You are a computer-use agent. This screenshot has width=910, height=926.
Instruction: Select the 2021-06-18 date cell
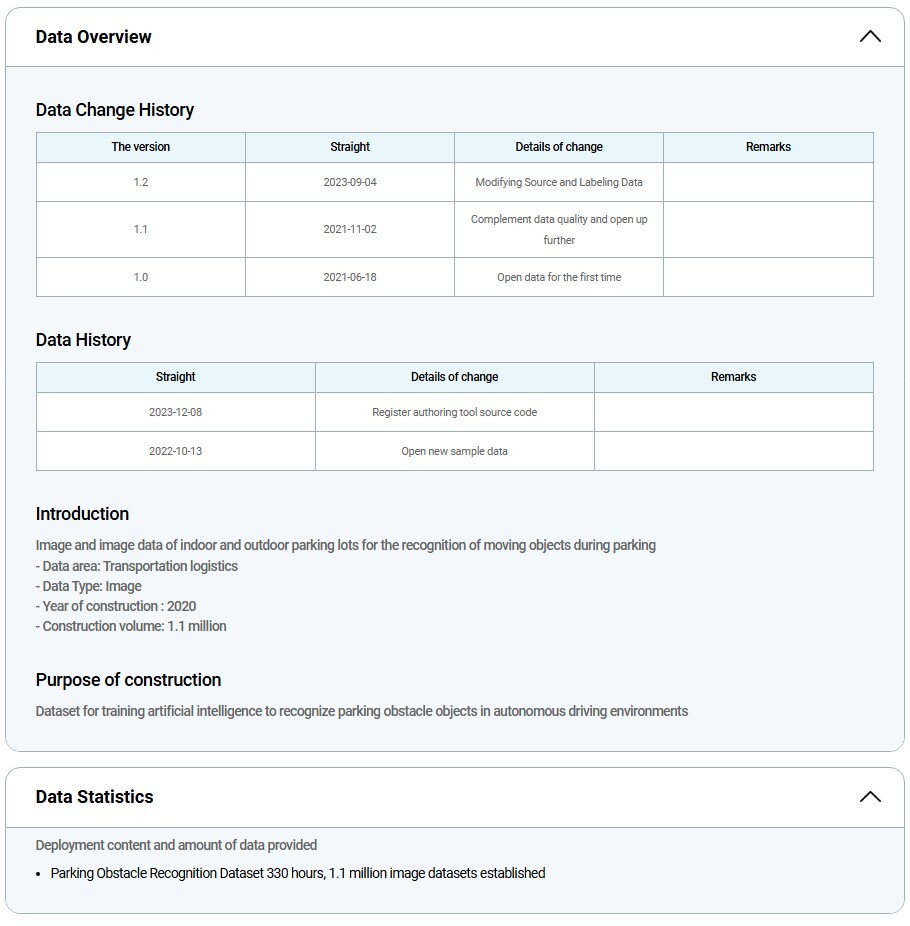(x=350, y=277)
